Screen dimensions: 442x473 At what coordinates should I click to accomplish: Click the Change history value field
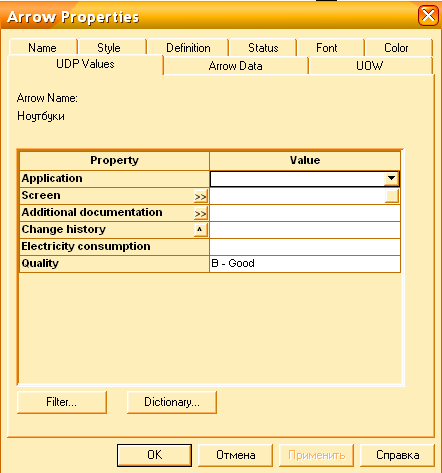click(305, 230)
